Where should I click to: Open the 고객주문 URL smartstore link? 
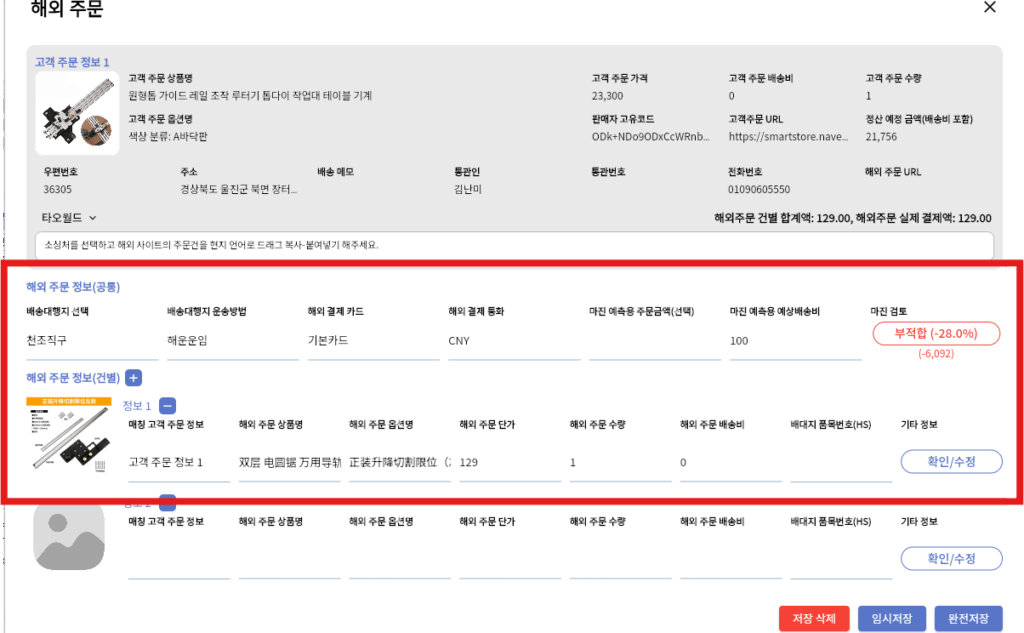click(788, 137)
